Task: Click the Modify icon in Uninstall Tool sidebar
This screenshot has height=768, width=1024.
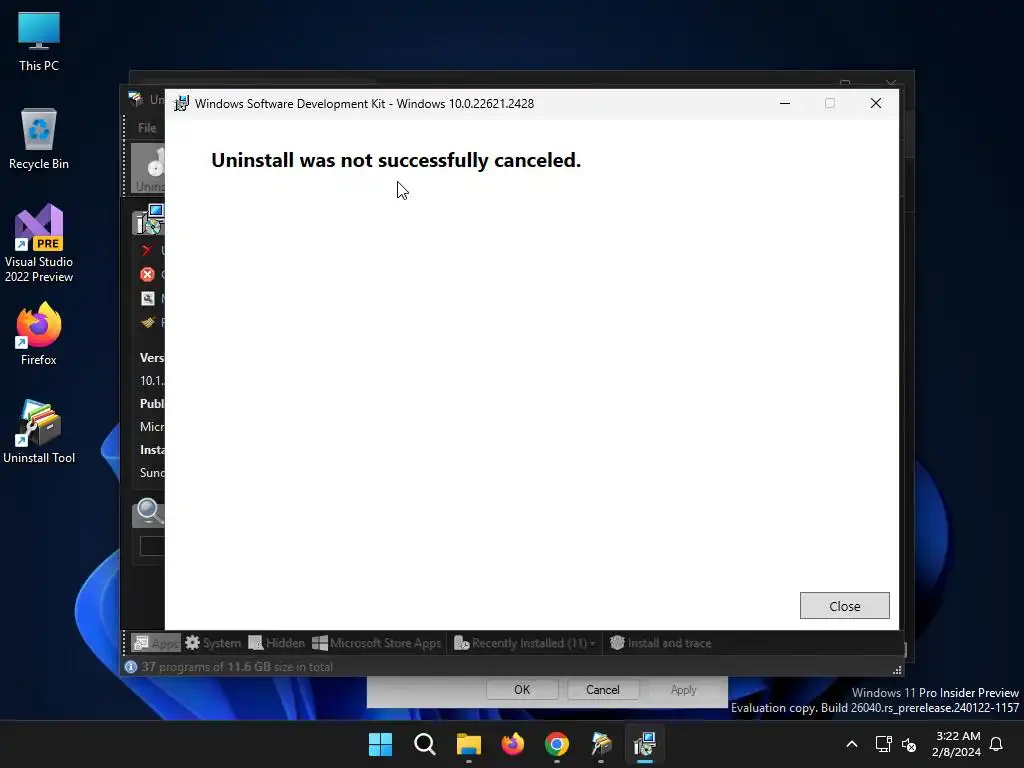Action: click(148, 298)
